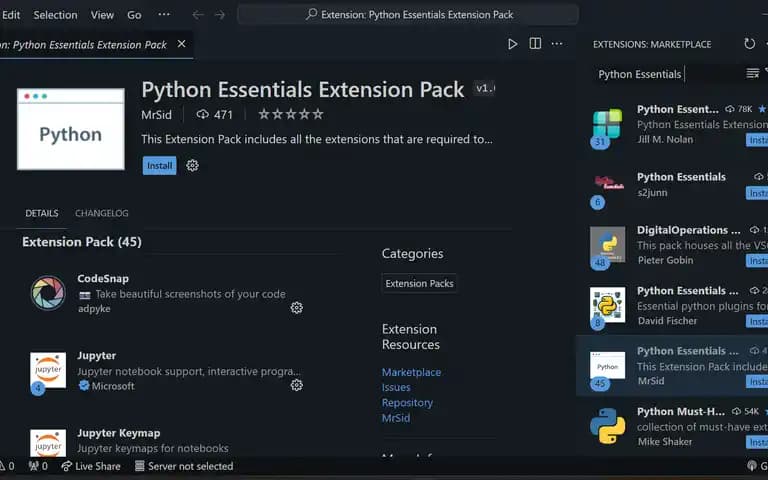Install the Python Essentials Extension Pack

click(160, 166)
